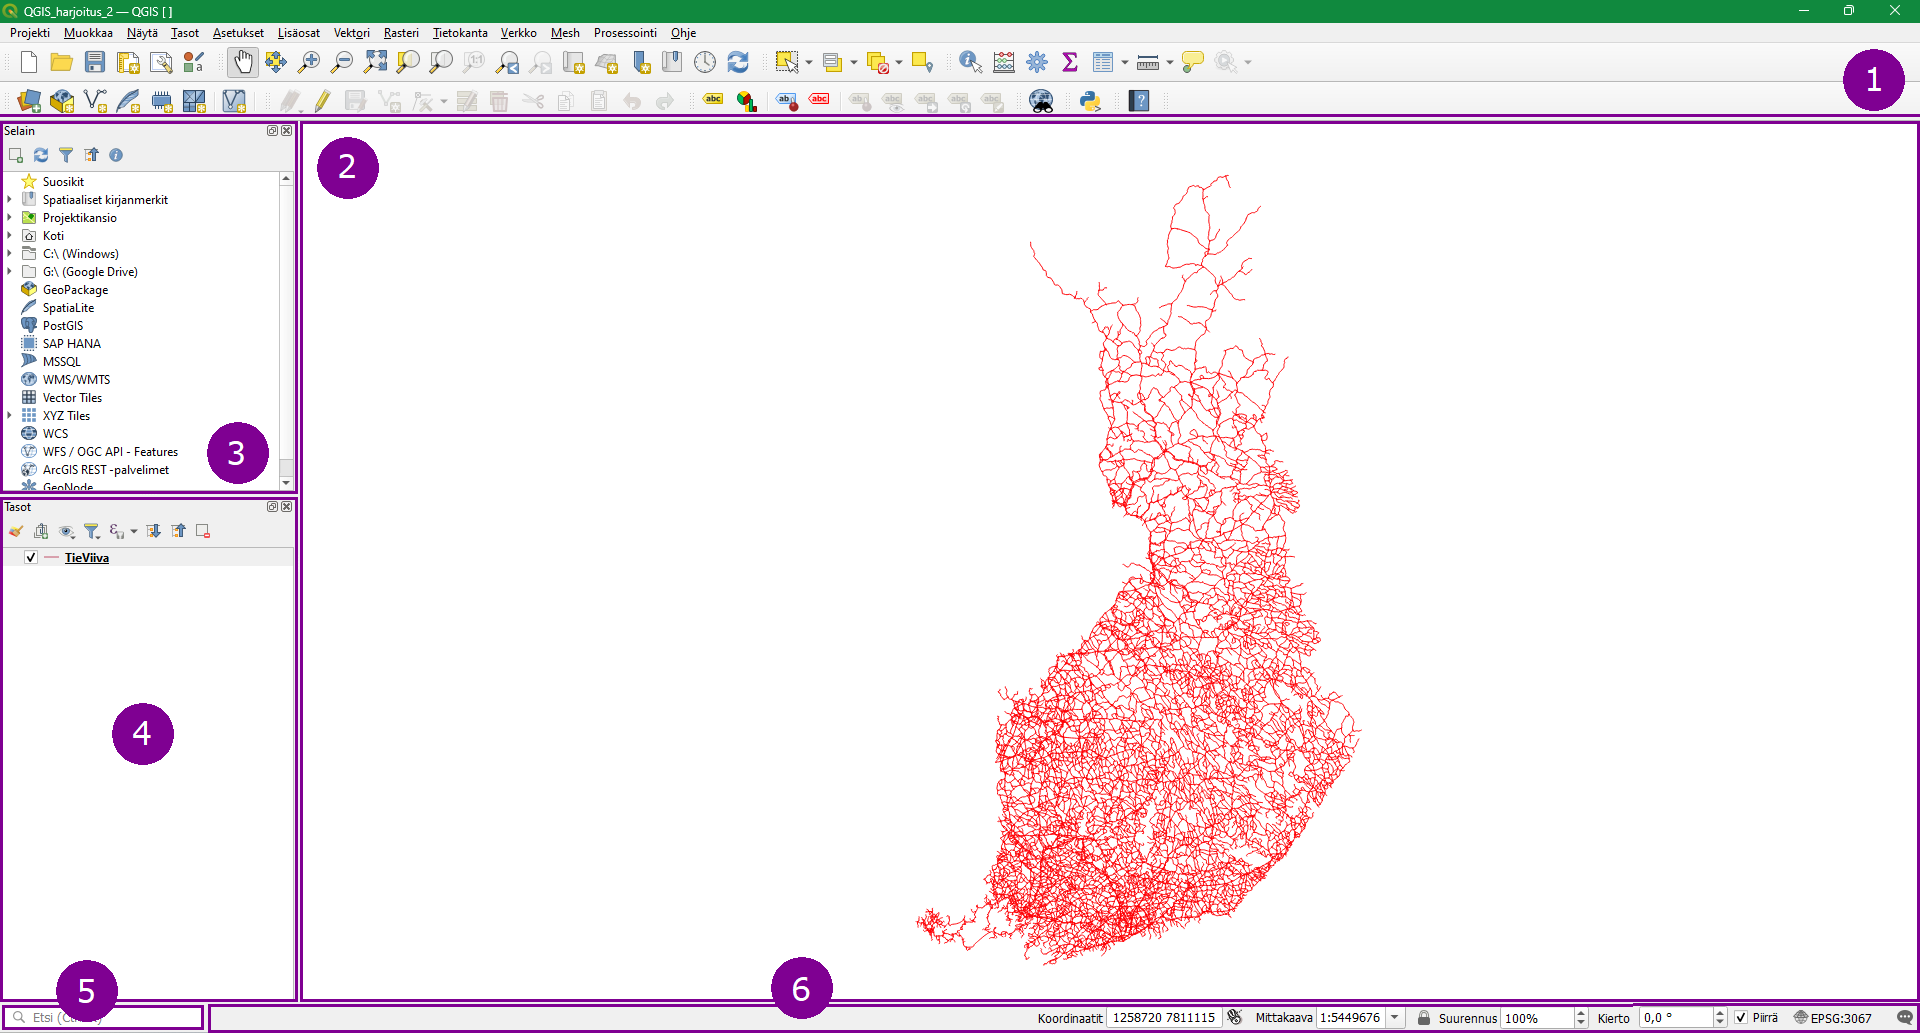The width and height of the screenshot is (1920, 1033).
Task: Open the Vektori menu
Action: [x=351, y=33]
